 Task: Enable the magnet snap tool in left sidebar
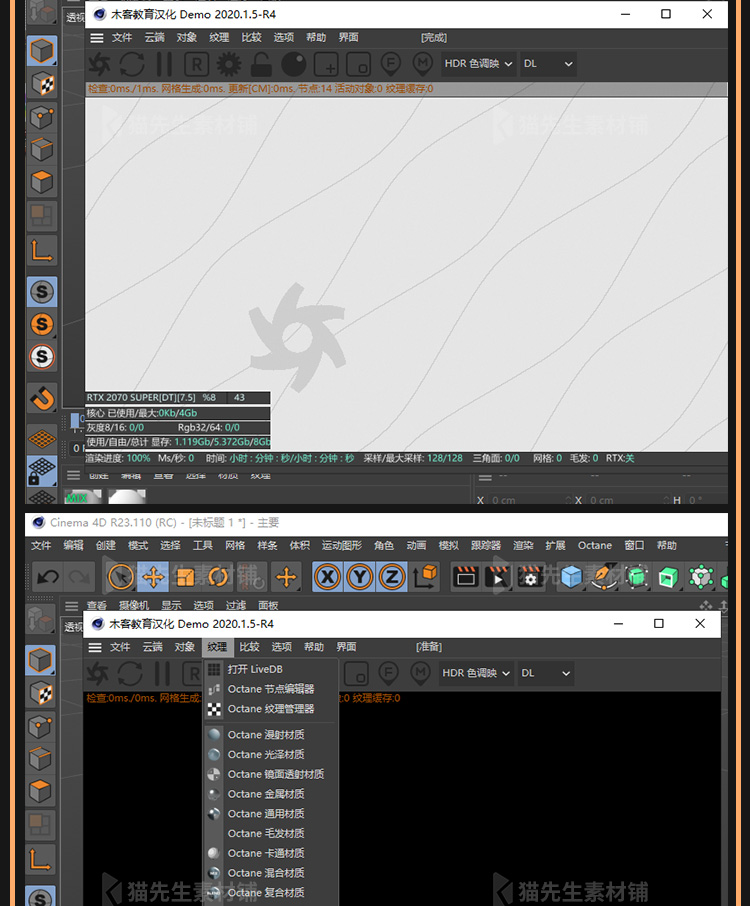point(41,398)
